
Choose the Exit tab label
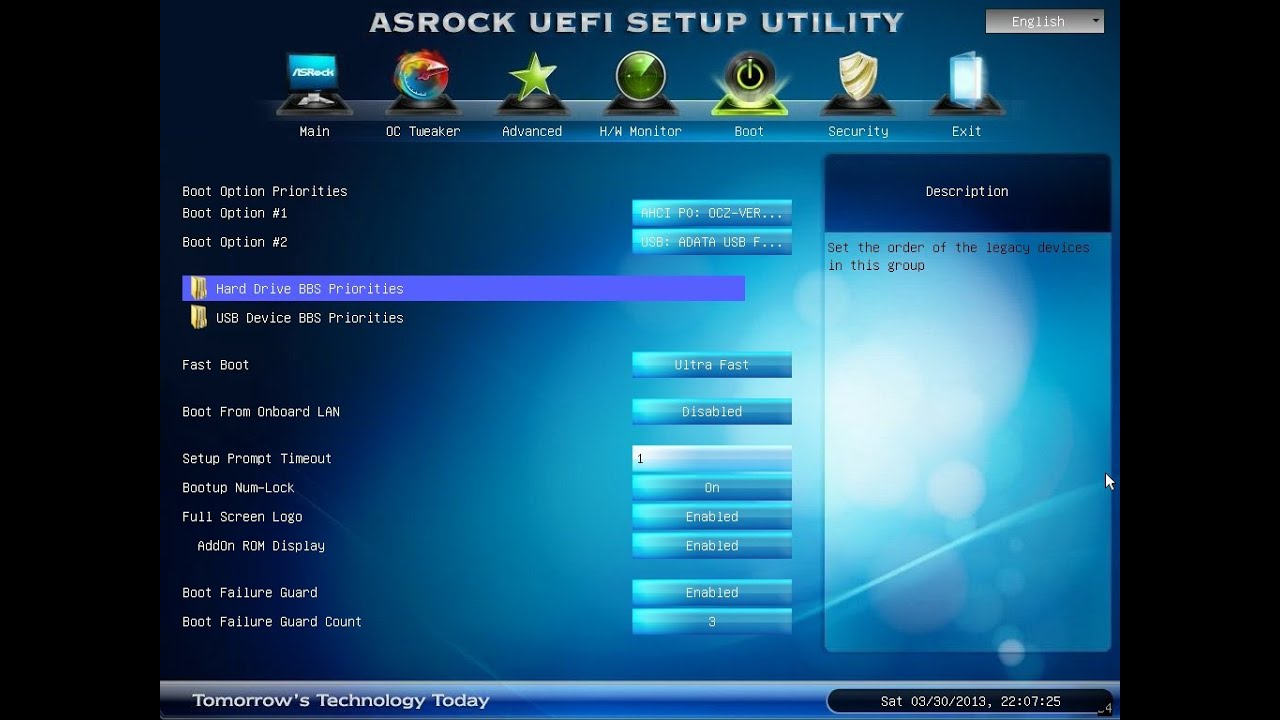point(967,131)
